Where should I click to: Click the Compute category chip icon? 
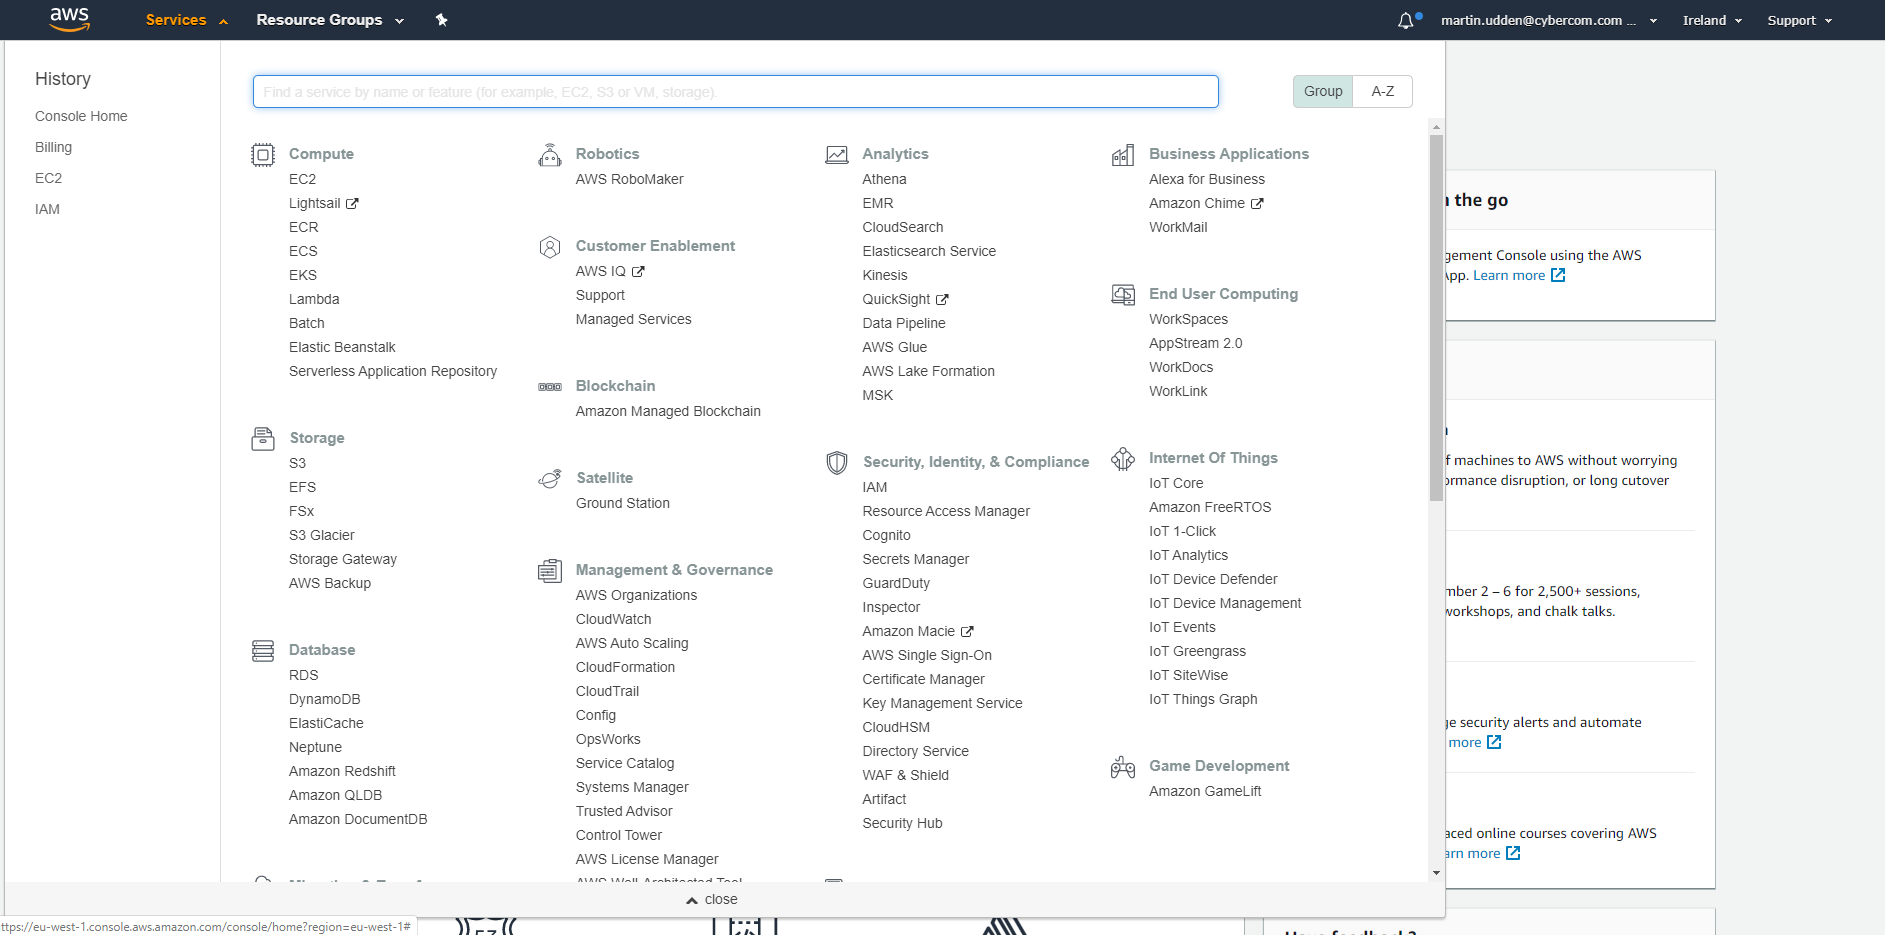point(263,154)
